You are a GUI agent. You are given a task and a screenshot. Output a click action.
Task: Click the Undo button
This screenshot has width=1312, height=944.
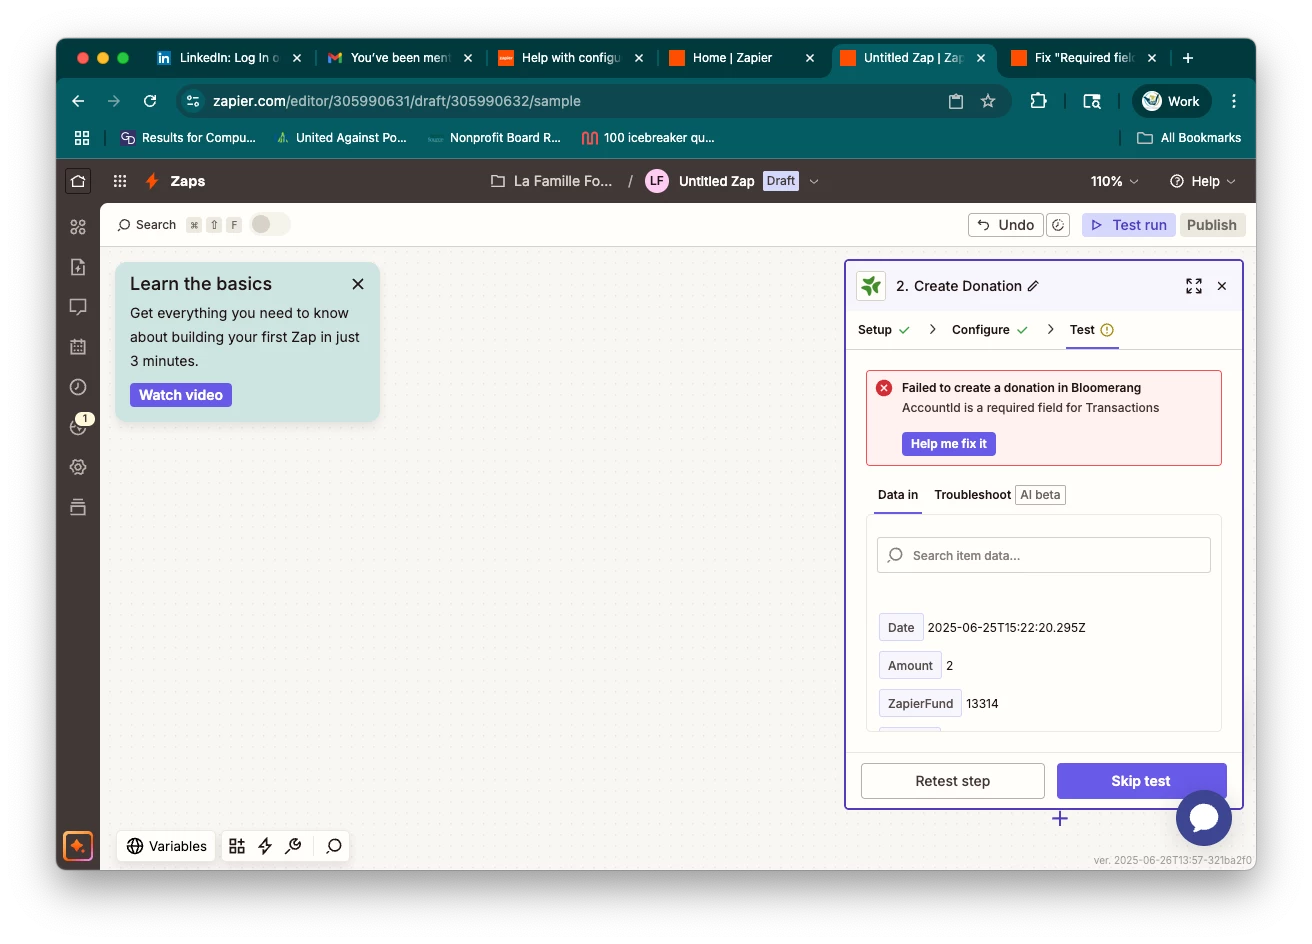tap(1006, 225)
